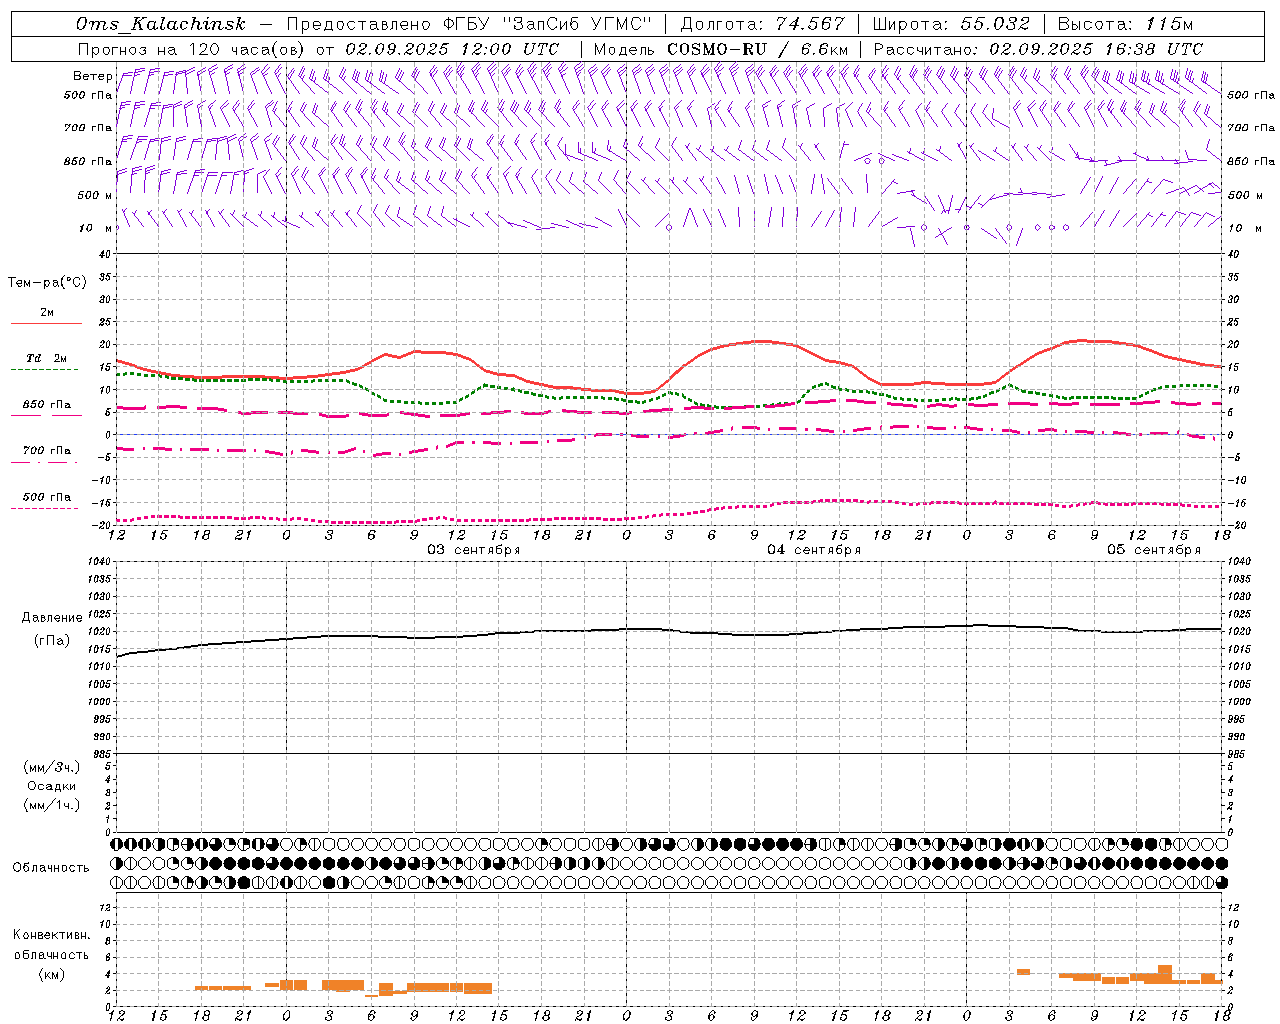Select the Прогноз на 120 часа(ов) text
Screen dimensions: 1280x1024
[x=192, y=49]
